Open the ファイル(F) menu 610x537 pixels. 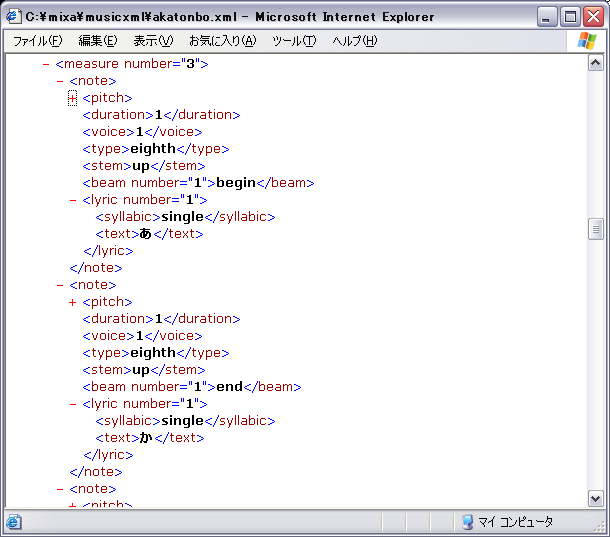[37, 40]
